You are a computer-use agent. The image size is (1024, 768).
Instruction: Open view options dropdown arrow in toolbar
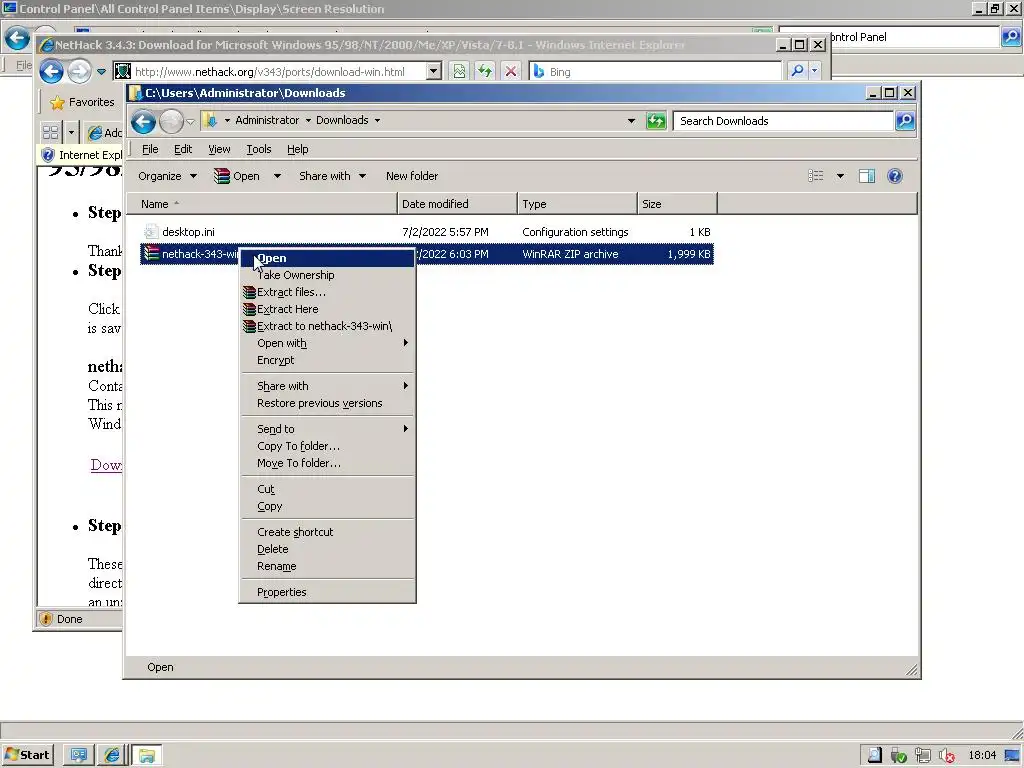pos(840,176)
